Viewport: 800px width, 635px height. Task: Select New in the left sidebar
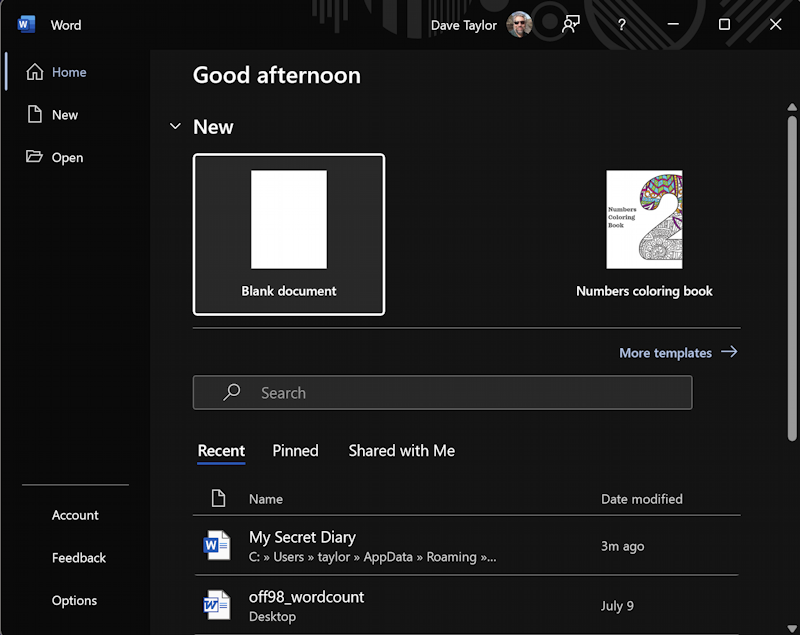65,115
